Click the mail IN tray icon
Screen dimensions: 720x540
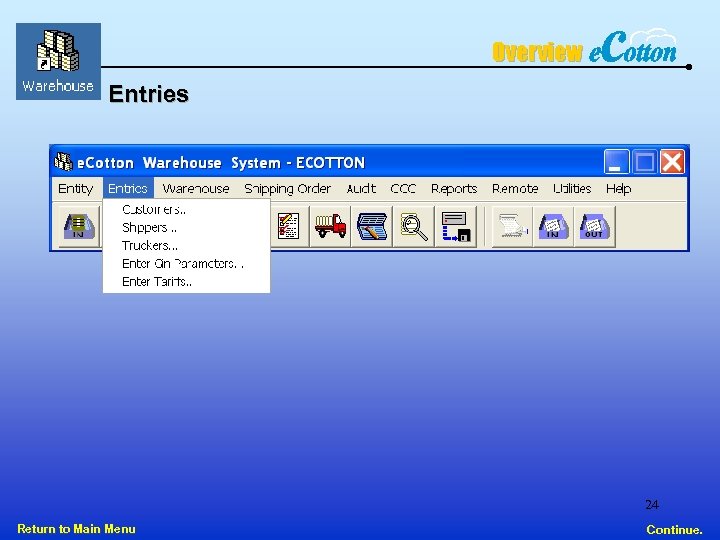click(x=553, y=226)
